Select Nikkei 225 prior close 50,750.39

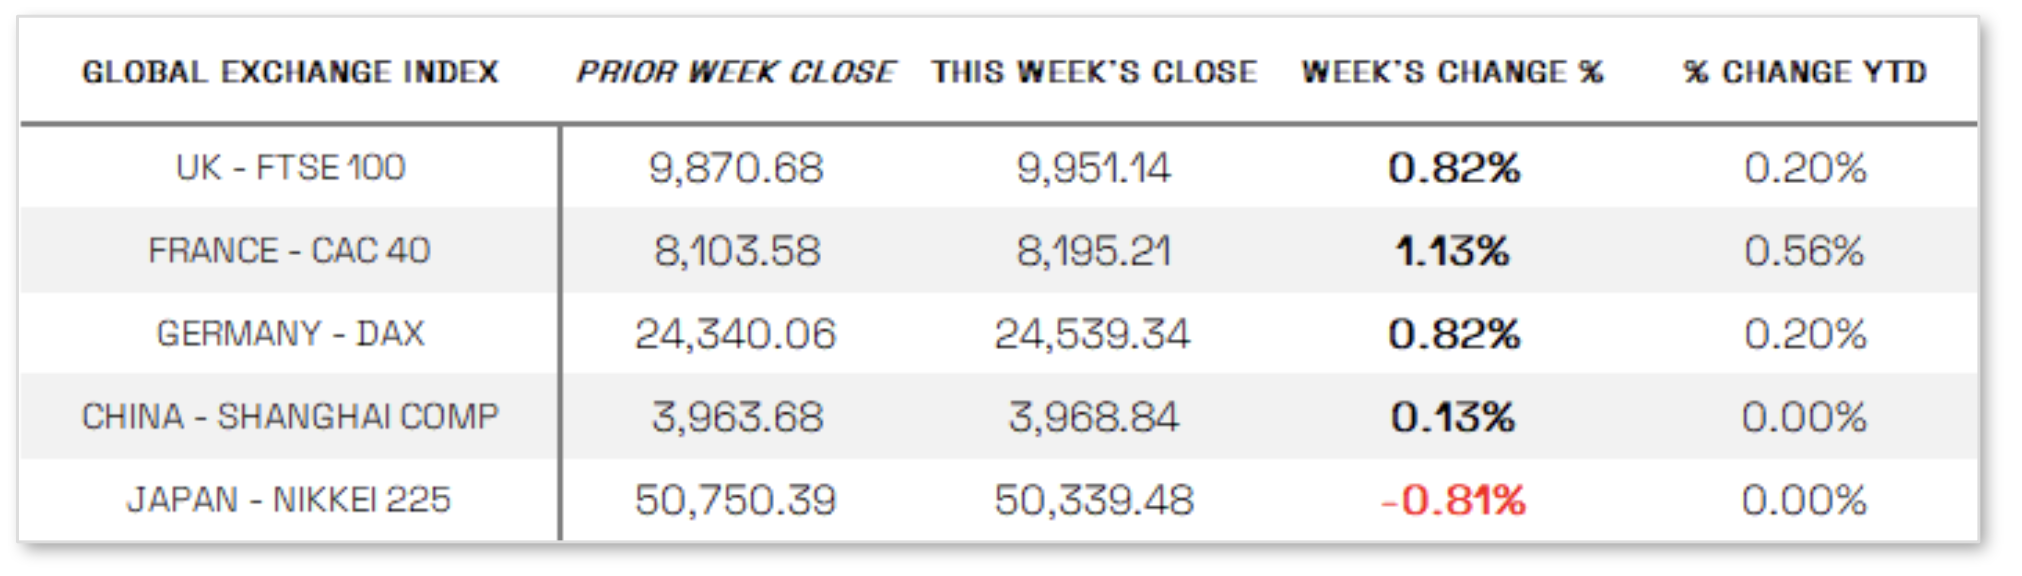[x=736, y=500]
